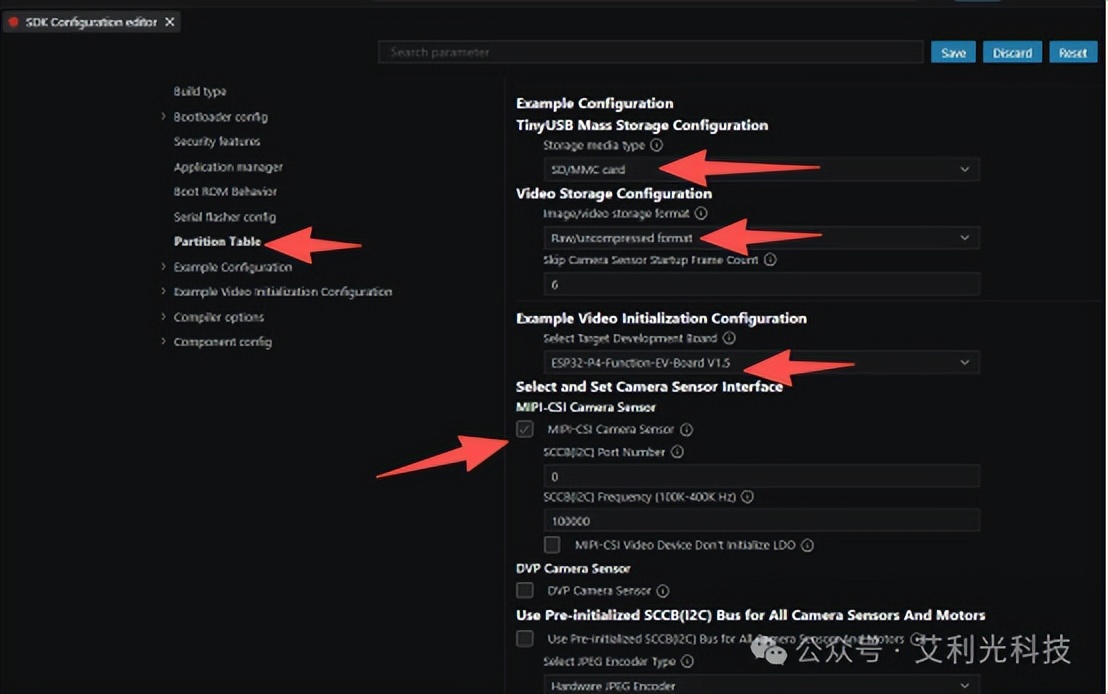The image size is (1108, 694).
Task: Go to Application manager section
Action: coord(228,167)
